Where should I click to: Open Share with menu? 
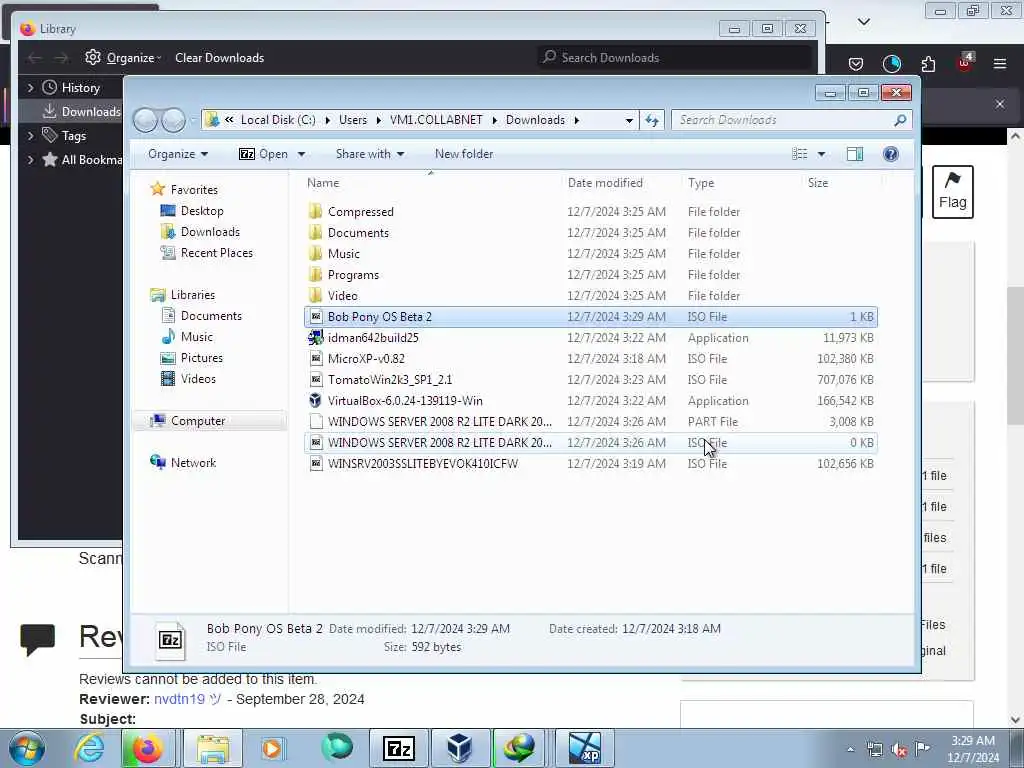(370, 154)
